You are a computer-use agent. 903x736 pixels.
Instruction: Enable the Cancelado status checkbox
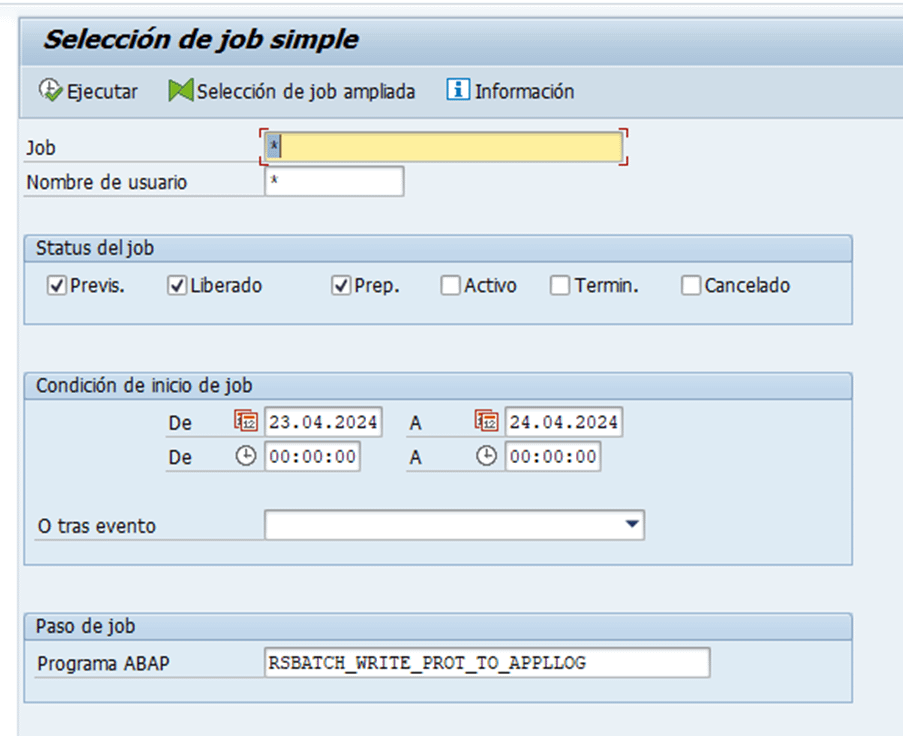pyautogui.click(x=691, y=286)
